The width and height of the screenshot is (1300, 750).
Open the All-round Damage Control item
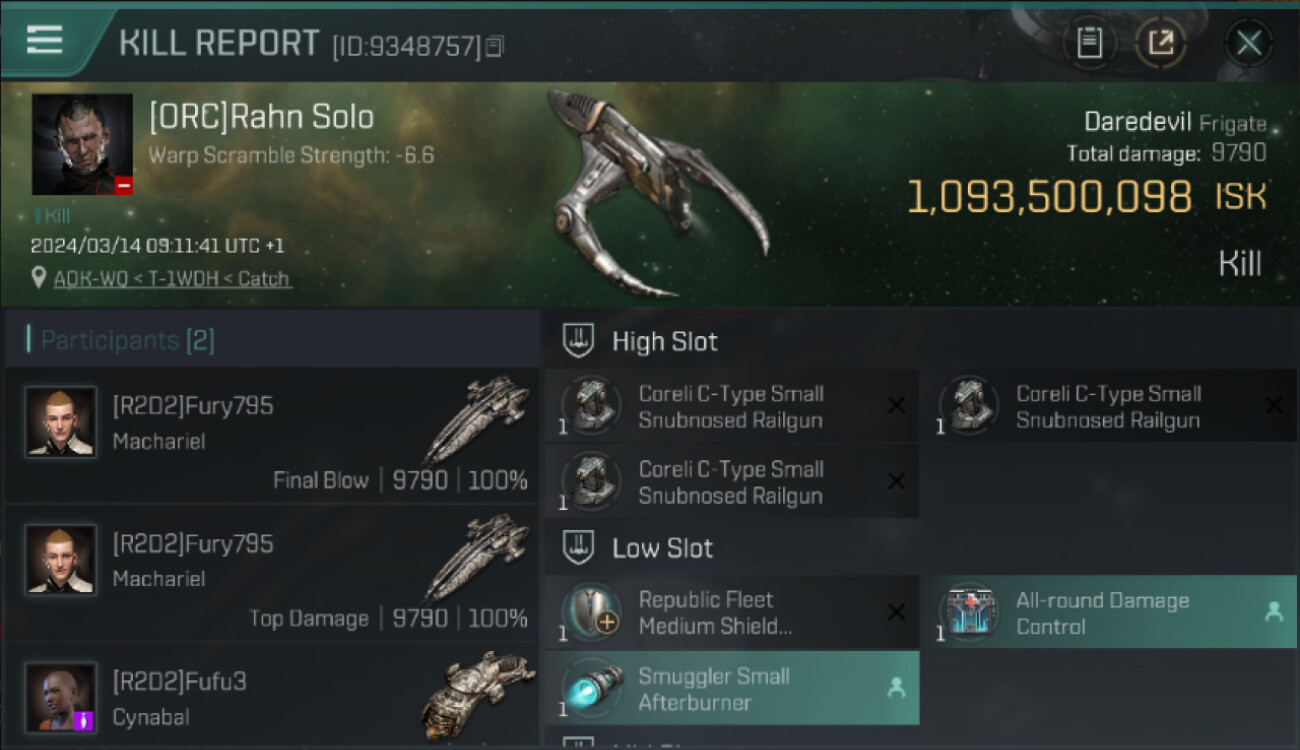1108,613
